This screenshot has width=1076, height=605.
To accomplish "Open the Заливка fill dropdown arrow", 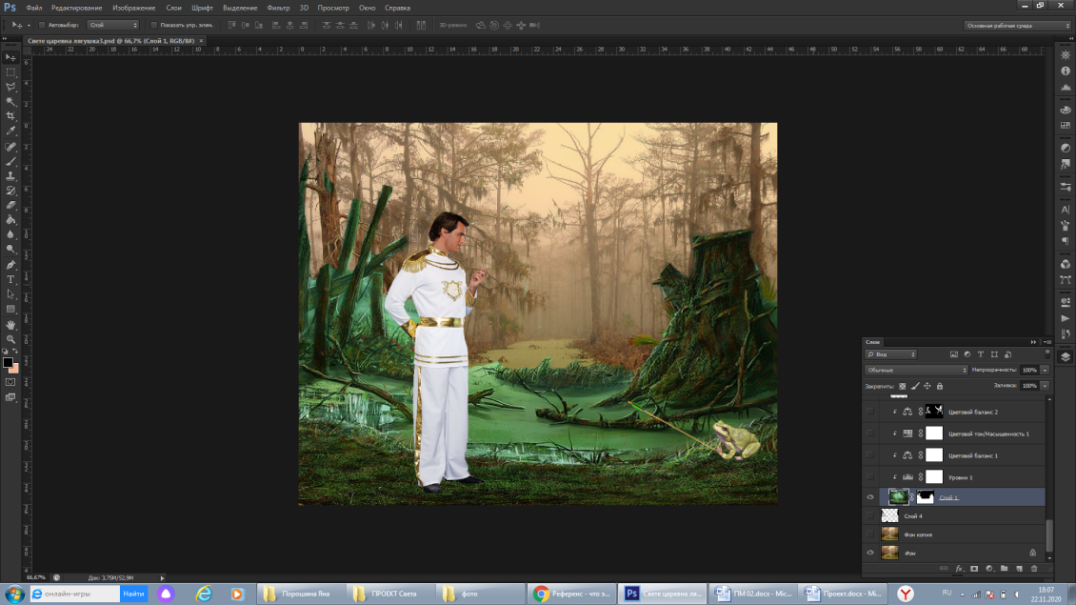I will click(1045, 385).
